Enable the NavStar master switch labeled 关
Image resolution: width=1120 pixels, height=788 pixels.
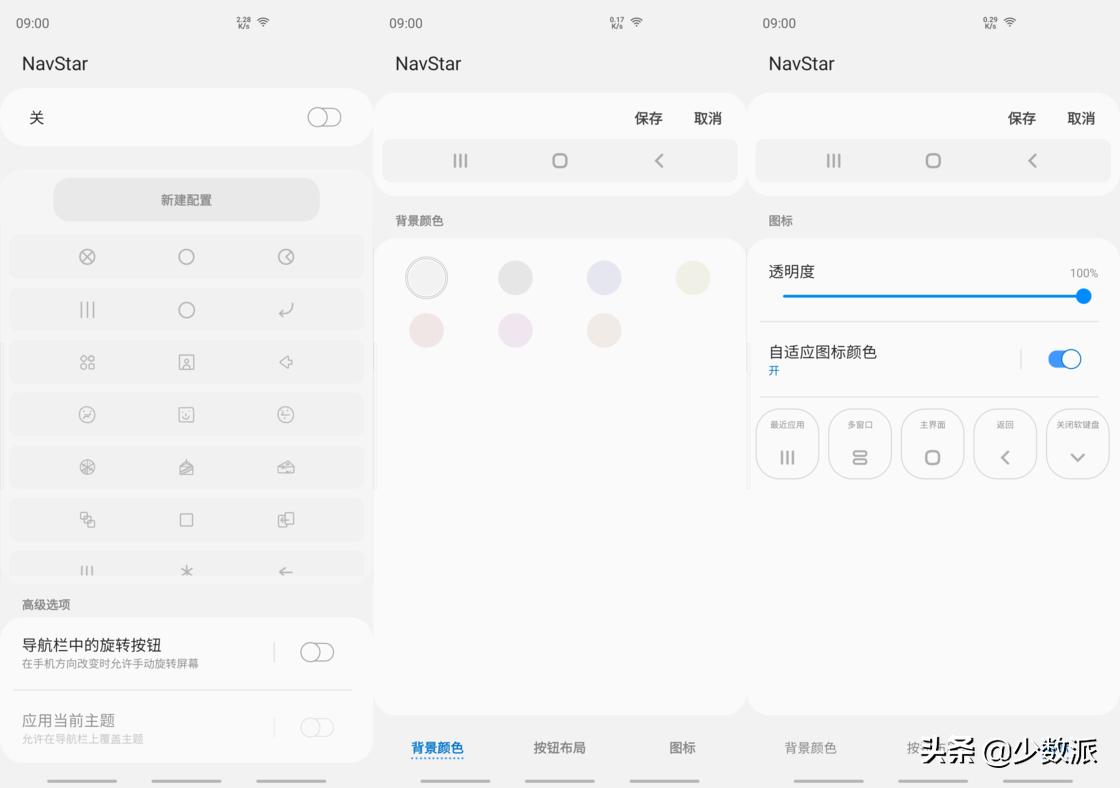(x=323, y=117)
